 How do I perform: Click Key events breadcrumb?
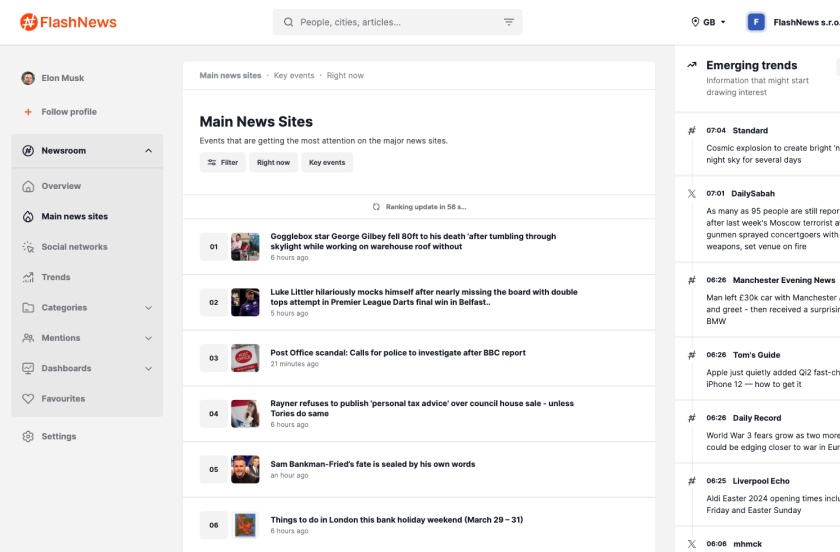pos(294,76)
